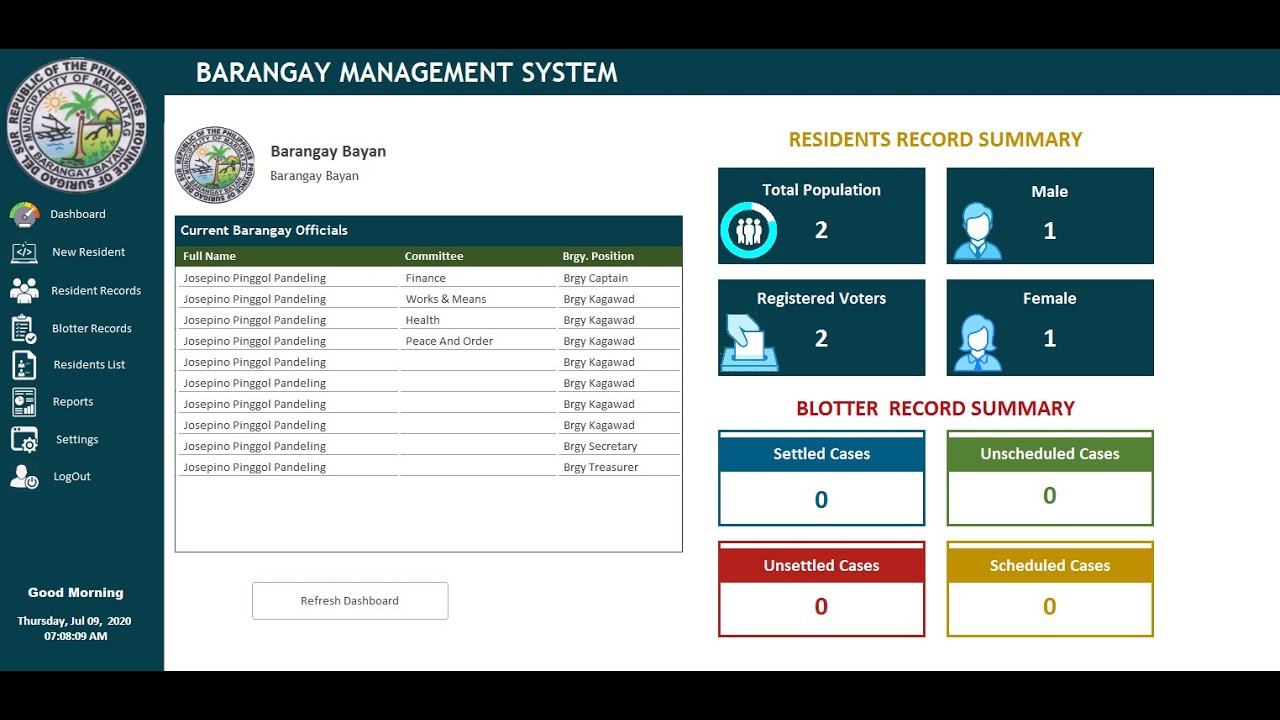Open the Unscheduled Cases card

(1050, 478)
